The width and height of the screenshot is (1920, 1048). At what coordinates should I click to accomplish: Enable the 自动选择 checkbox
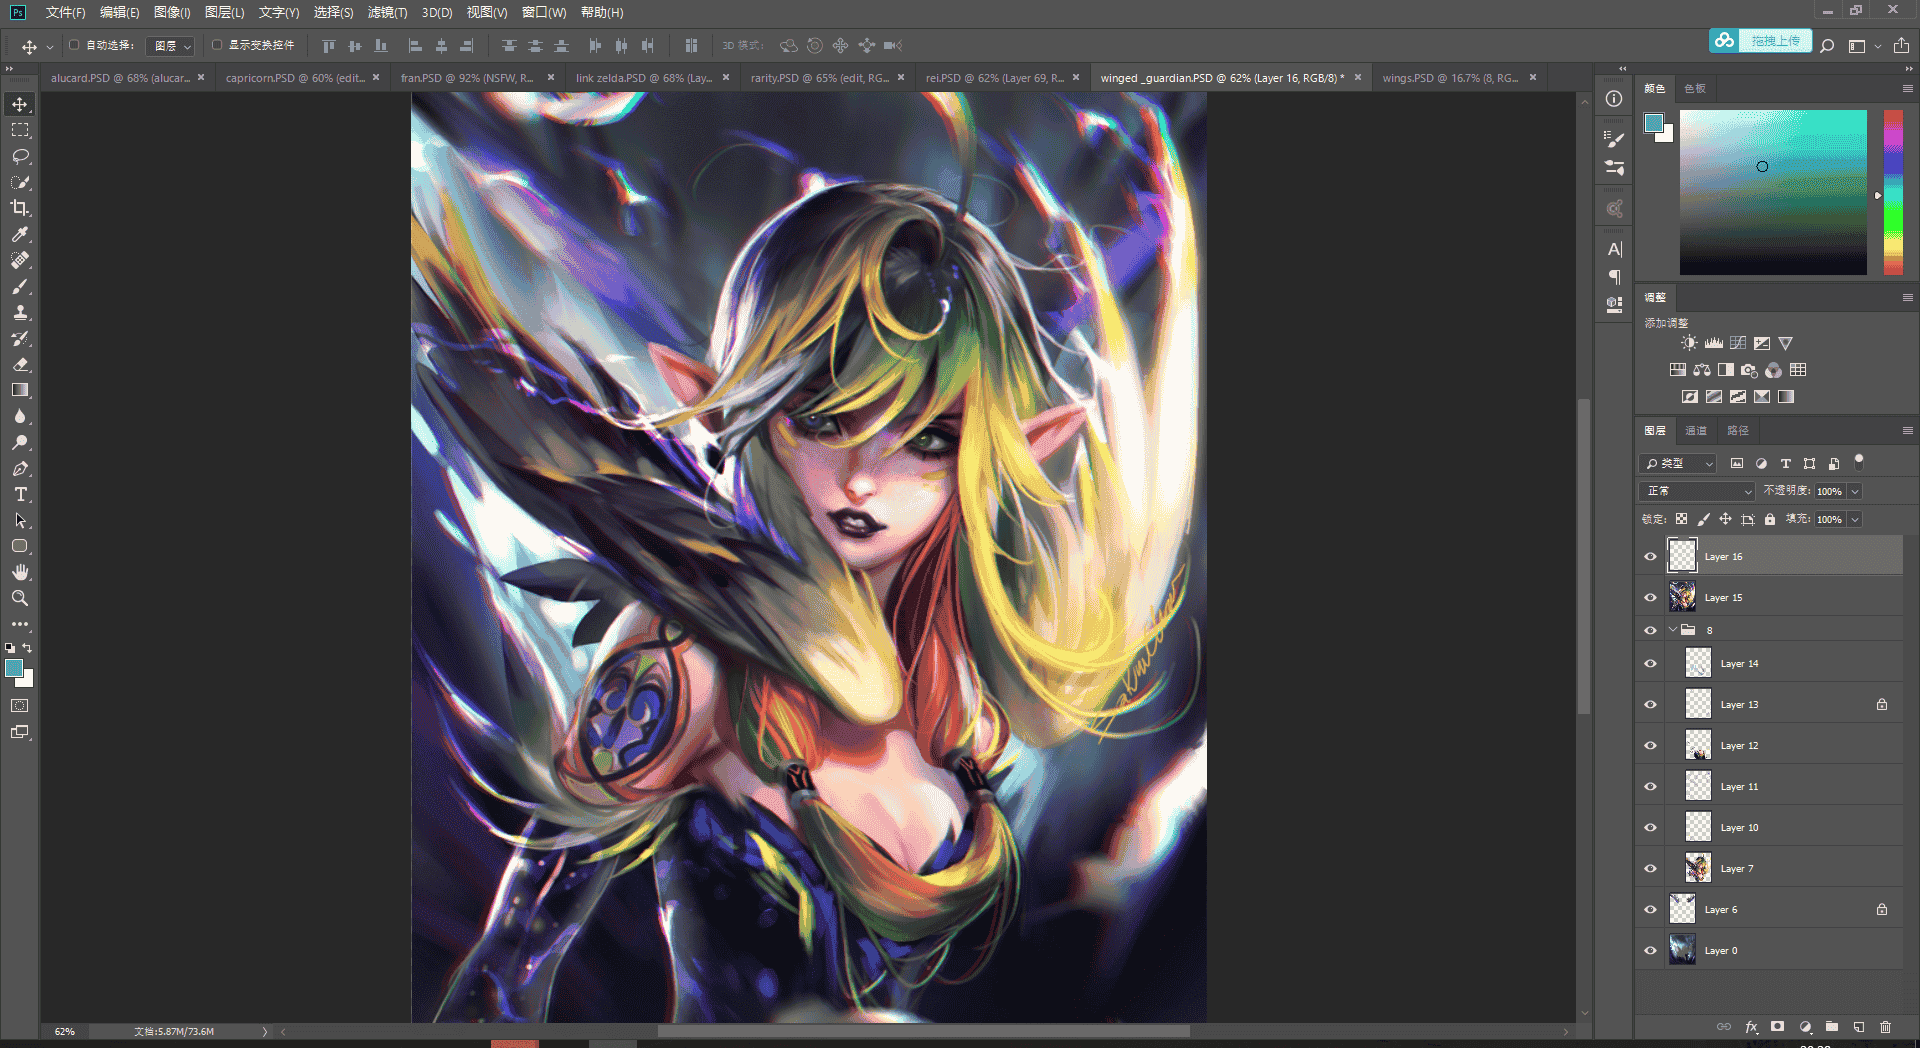pyautogui.click(x=74, y=45)
